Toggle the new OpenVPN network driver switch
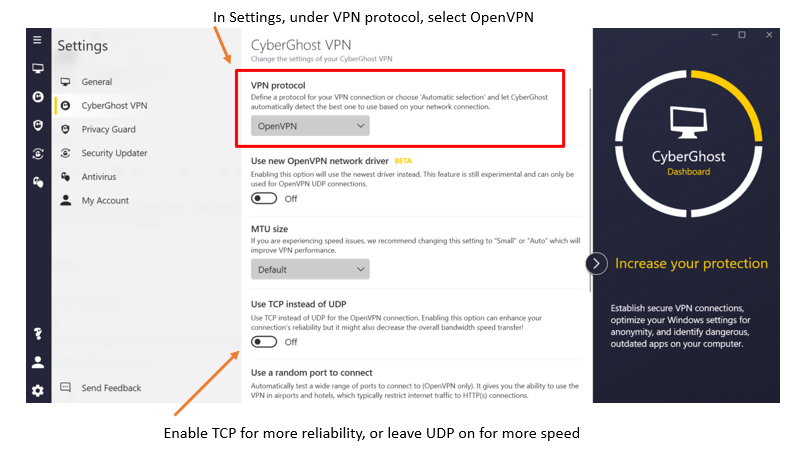 pyautogui.click(x=264, y=198)
